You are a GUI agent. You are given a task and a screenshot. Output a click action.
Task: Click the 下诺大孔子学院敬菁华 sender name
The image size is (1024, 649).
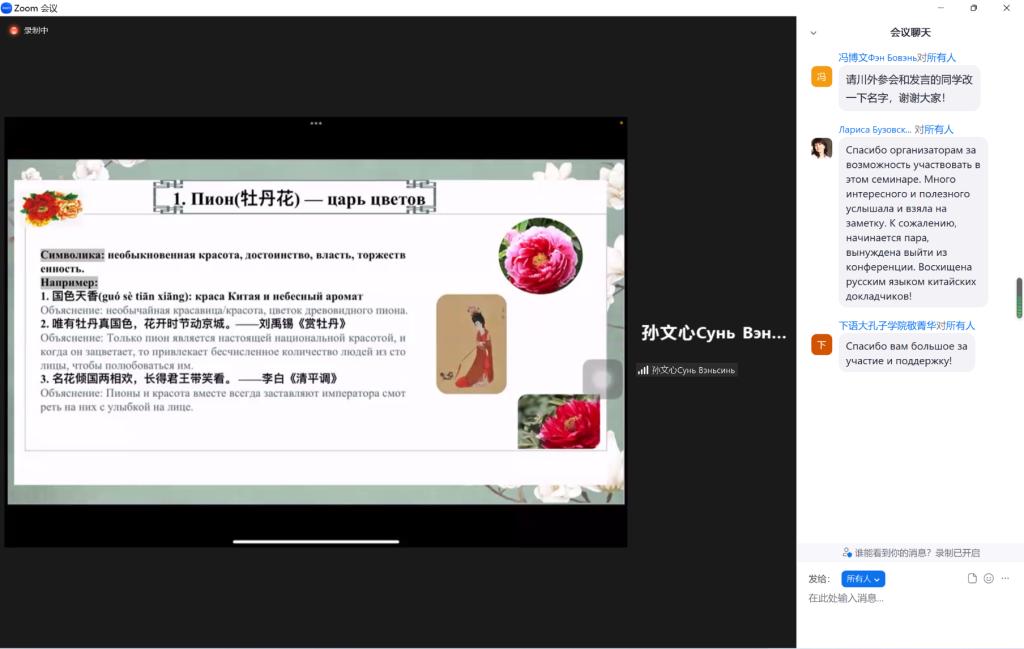(886, 326)
